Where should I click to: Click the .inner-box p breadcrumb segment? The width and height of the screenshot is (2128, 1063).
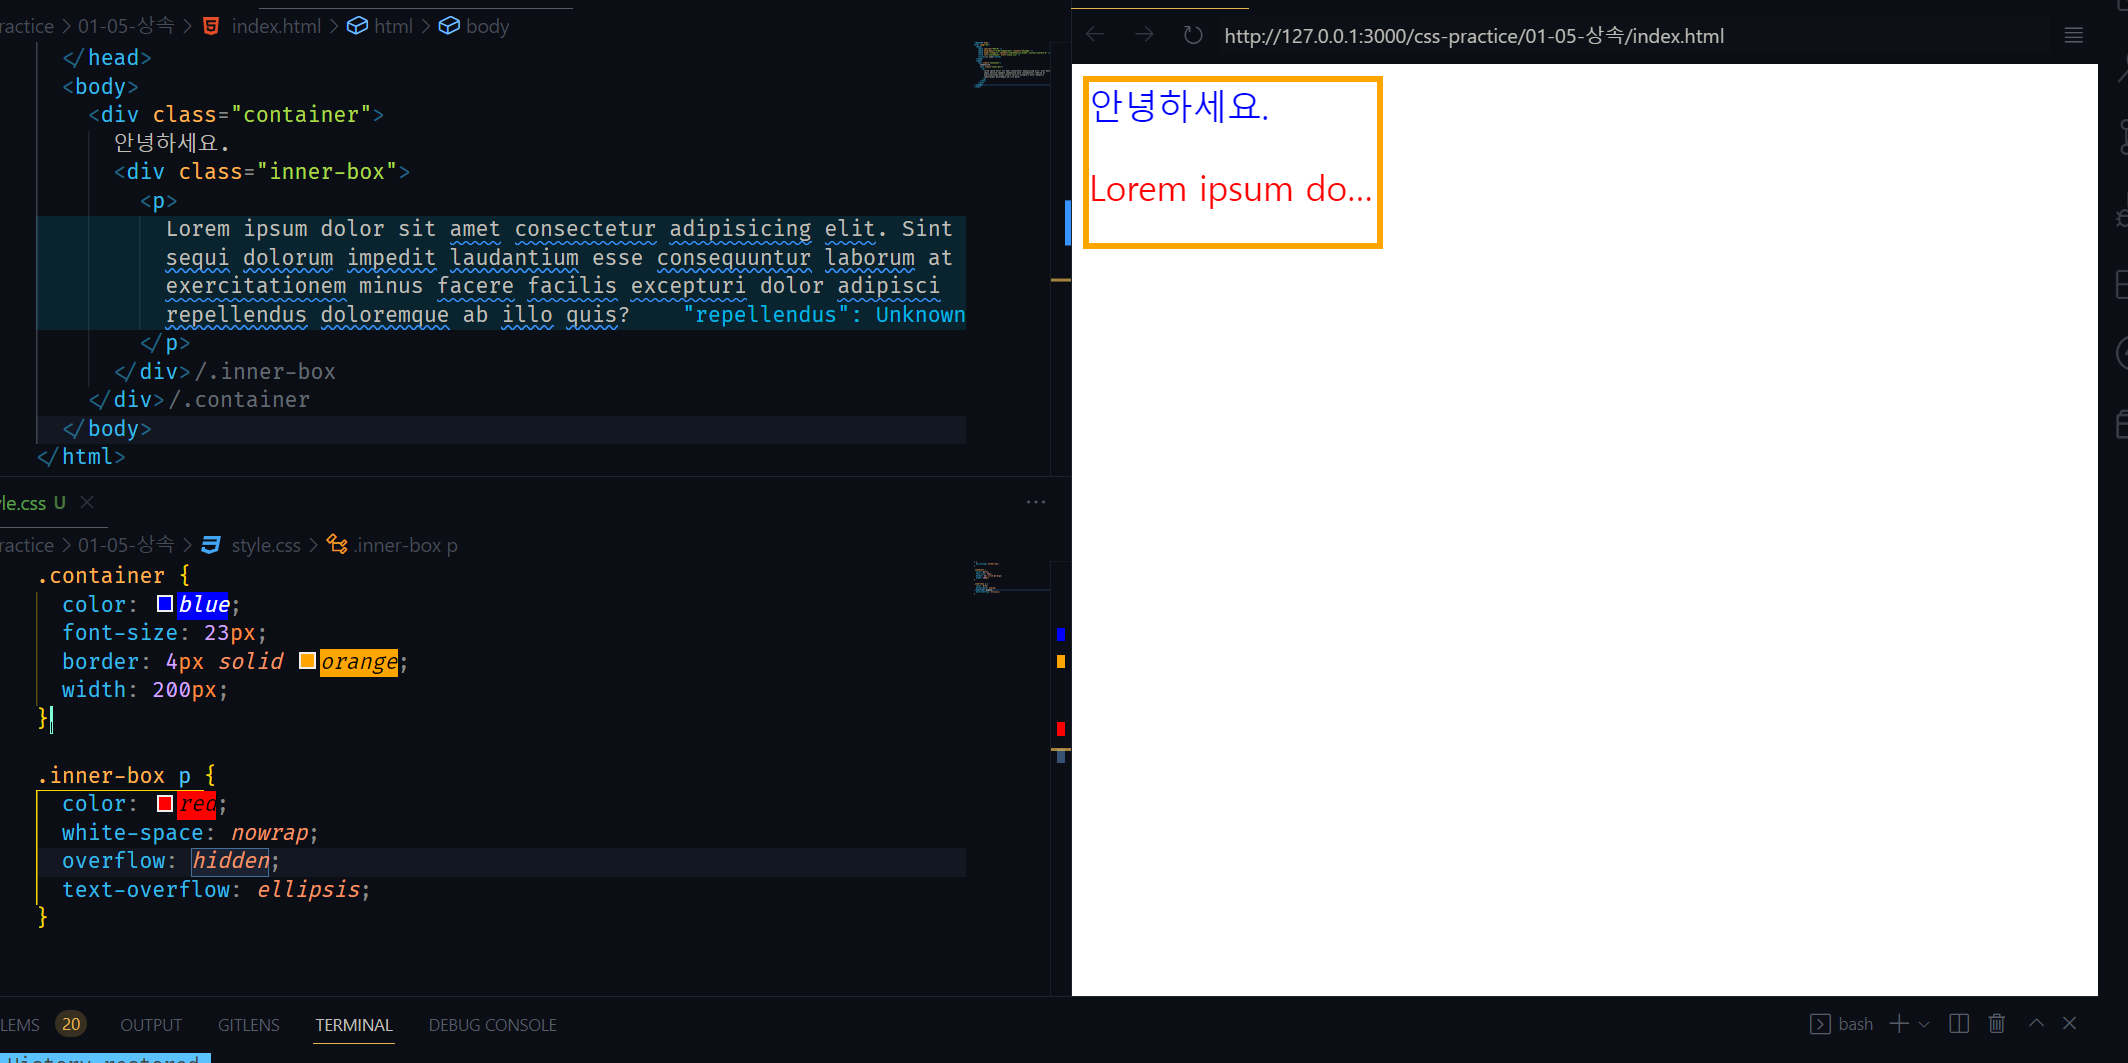pyautogui.click(x=405, y=545)
